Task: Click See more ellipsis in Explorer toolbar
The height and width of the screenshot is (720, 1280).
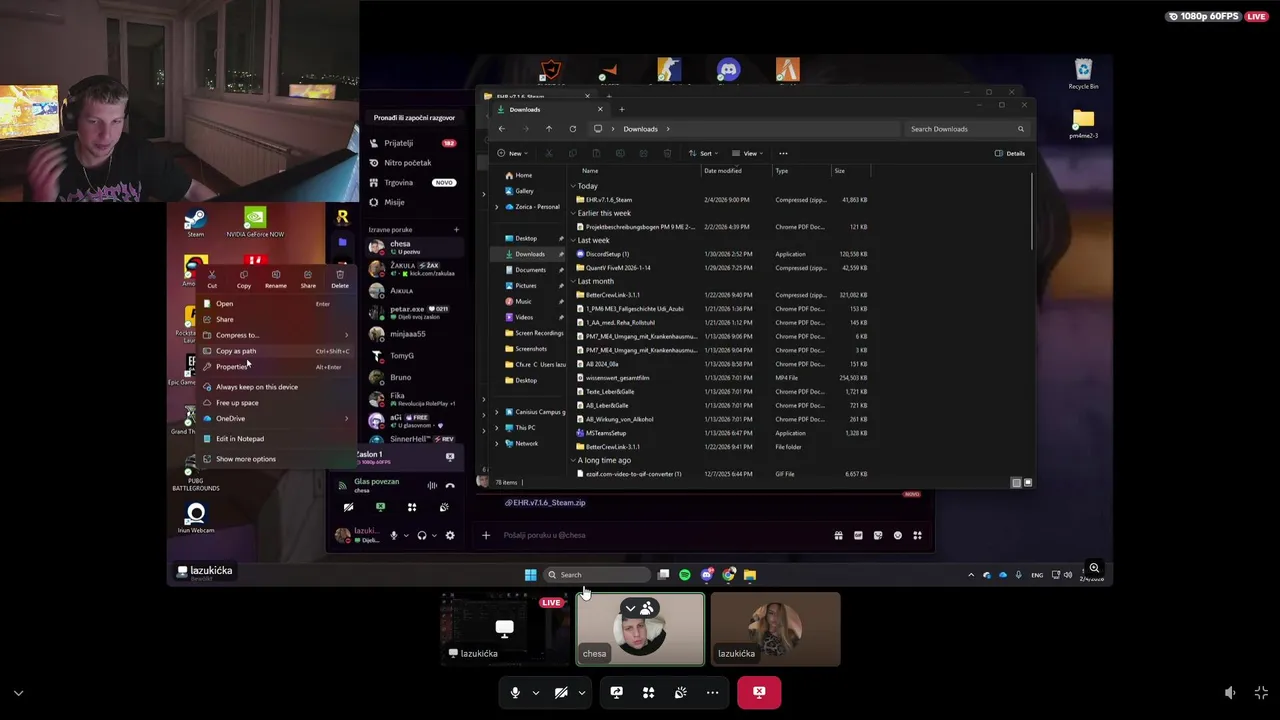Action: (x=783, y=153)
